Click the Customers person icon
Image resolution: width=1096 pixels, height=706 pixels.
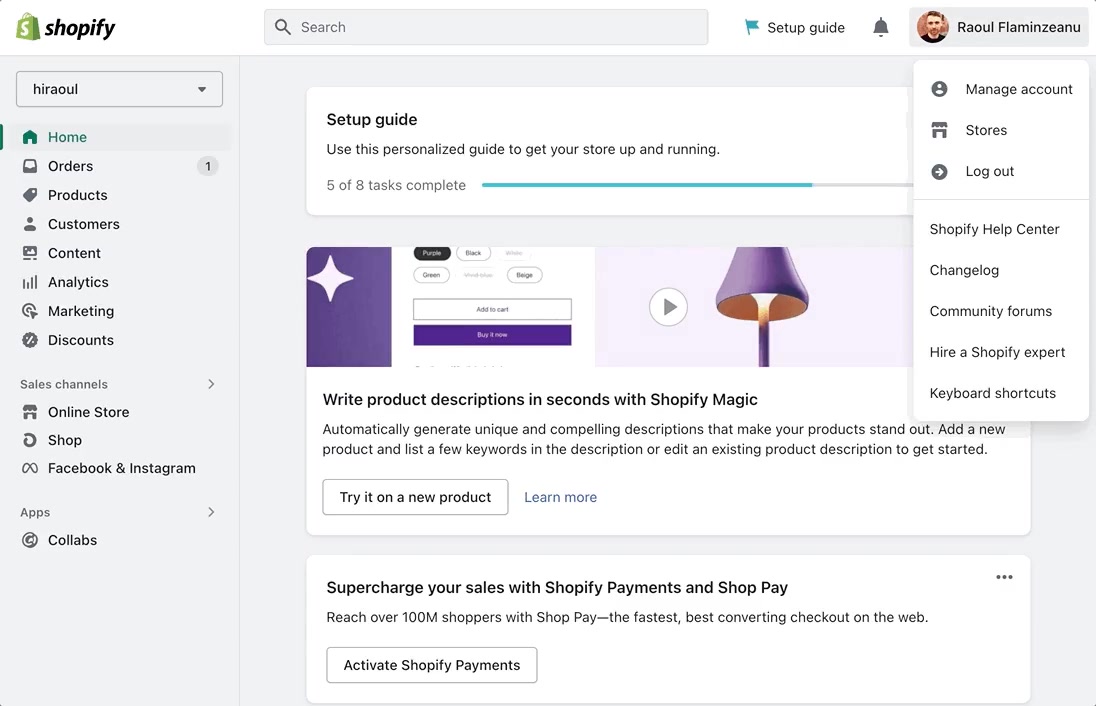tap(30, 224)
